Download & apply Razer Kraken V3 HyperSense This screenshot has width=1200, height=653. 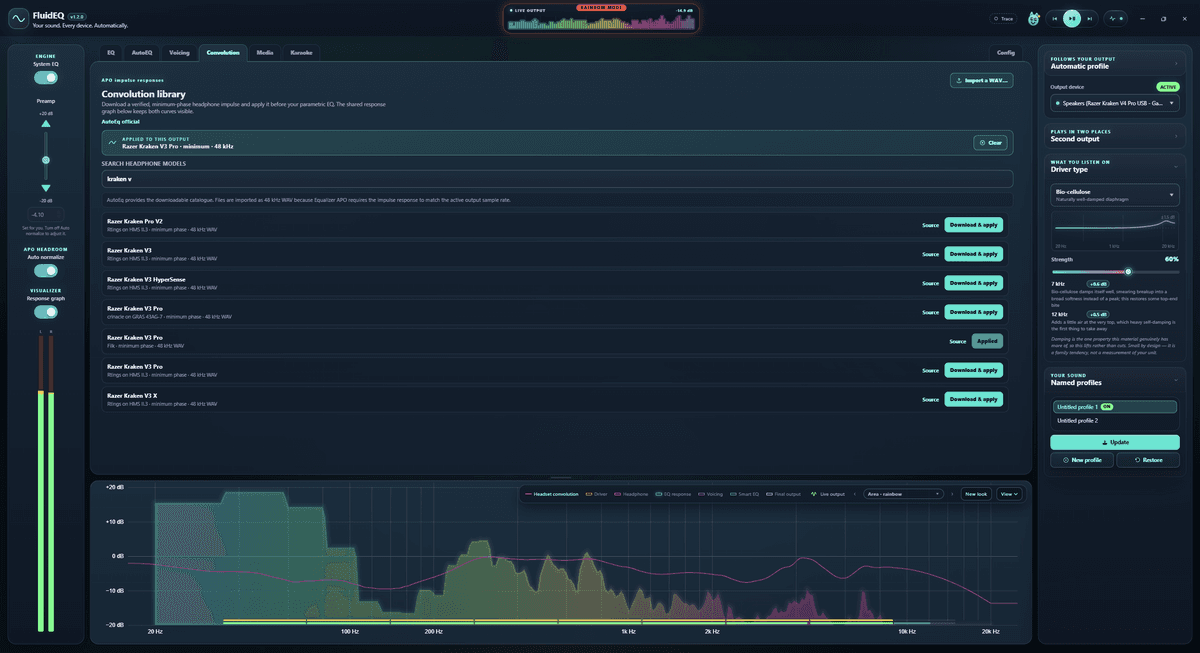tap(973, 283)
